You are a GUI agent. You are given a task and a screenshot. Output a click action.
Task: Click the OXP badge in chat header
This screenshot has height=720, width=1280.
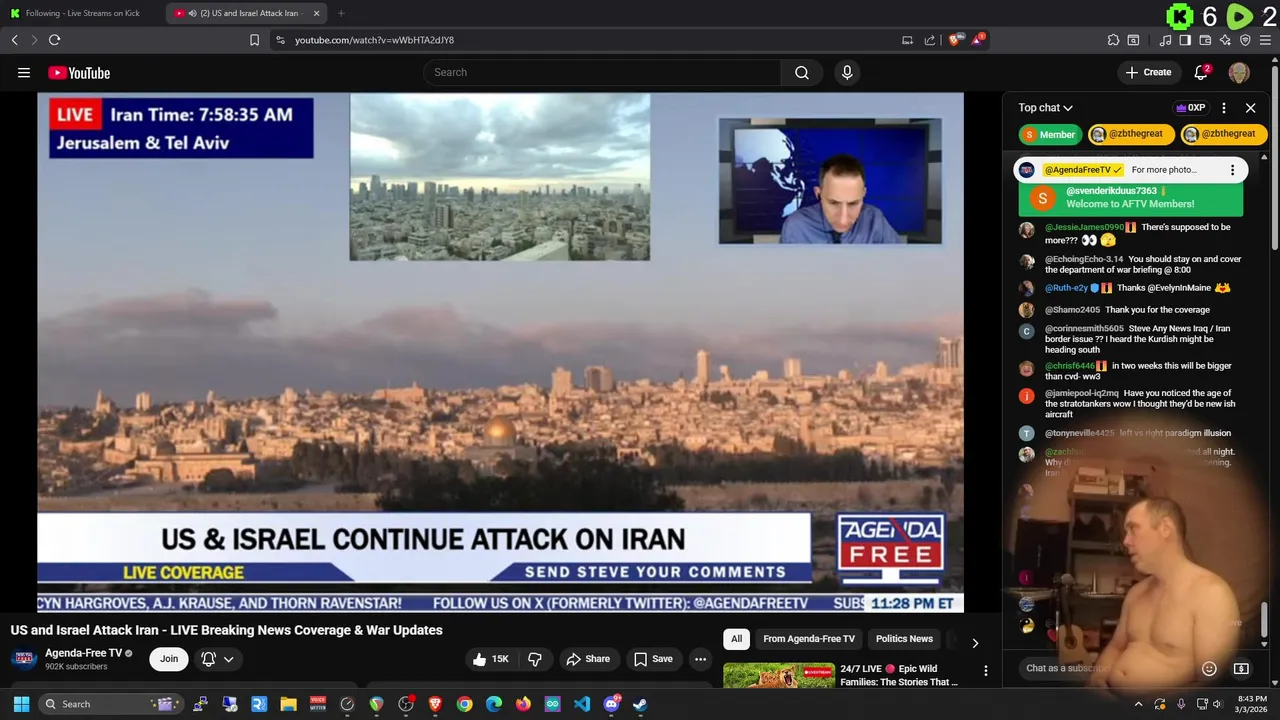[1190, 108]
